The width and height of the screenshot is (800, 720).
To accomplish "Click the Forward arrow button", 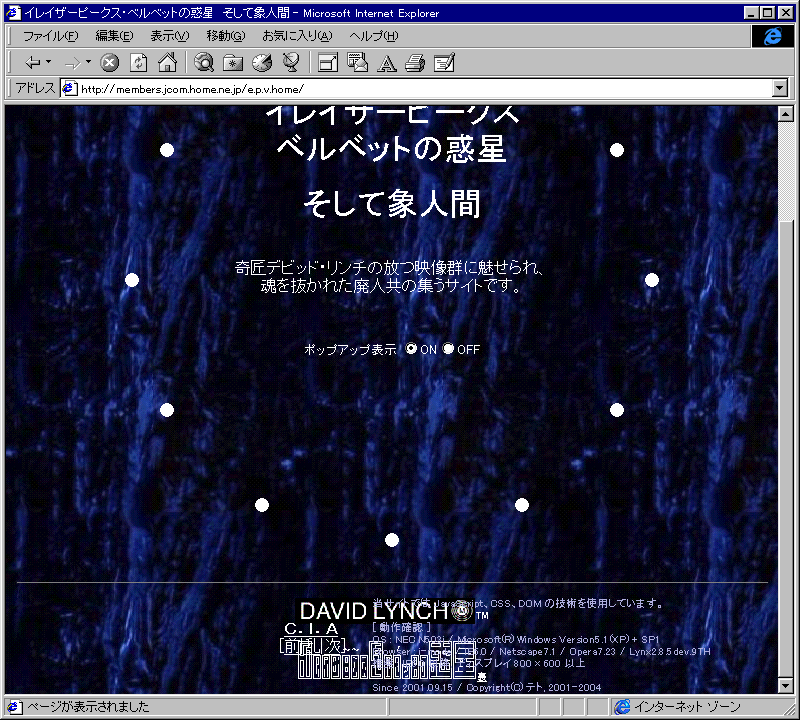I will 72,63.
